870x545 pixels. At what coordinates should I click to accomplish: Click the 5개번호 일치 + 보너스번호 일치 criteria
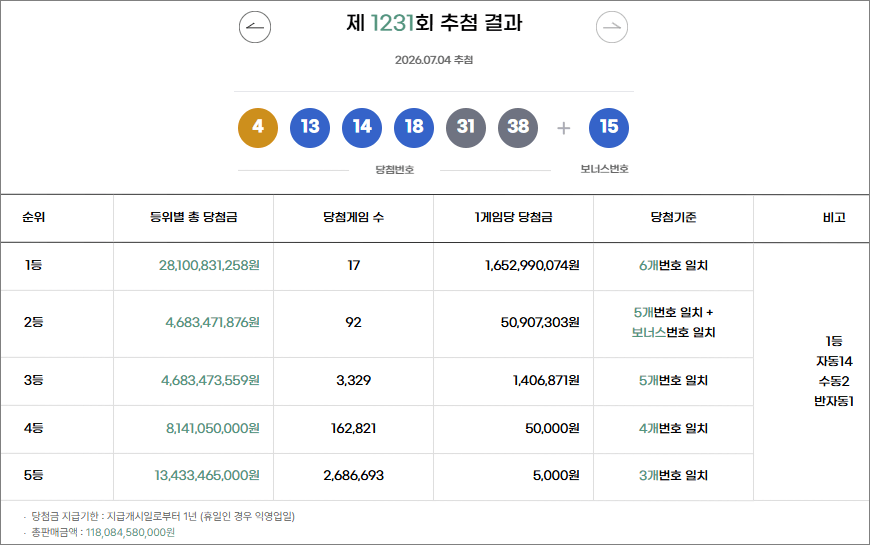(673, 322)
